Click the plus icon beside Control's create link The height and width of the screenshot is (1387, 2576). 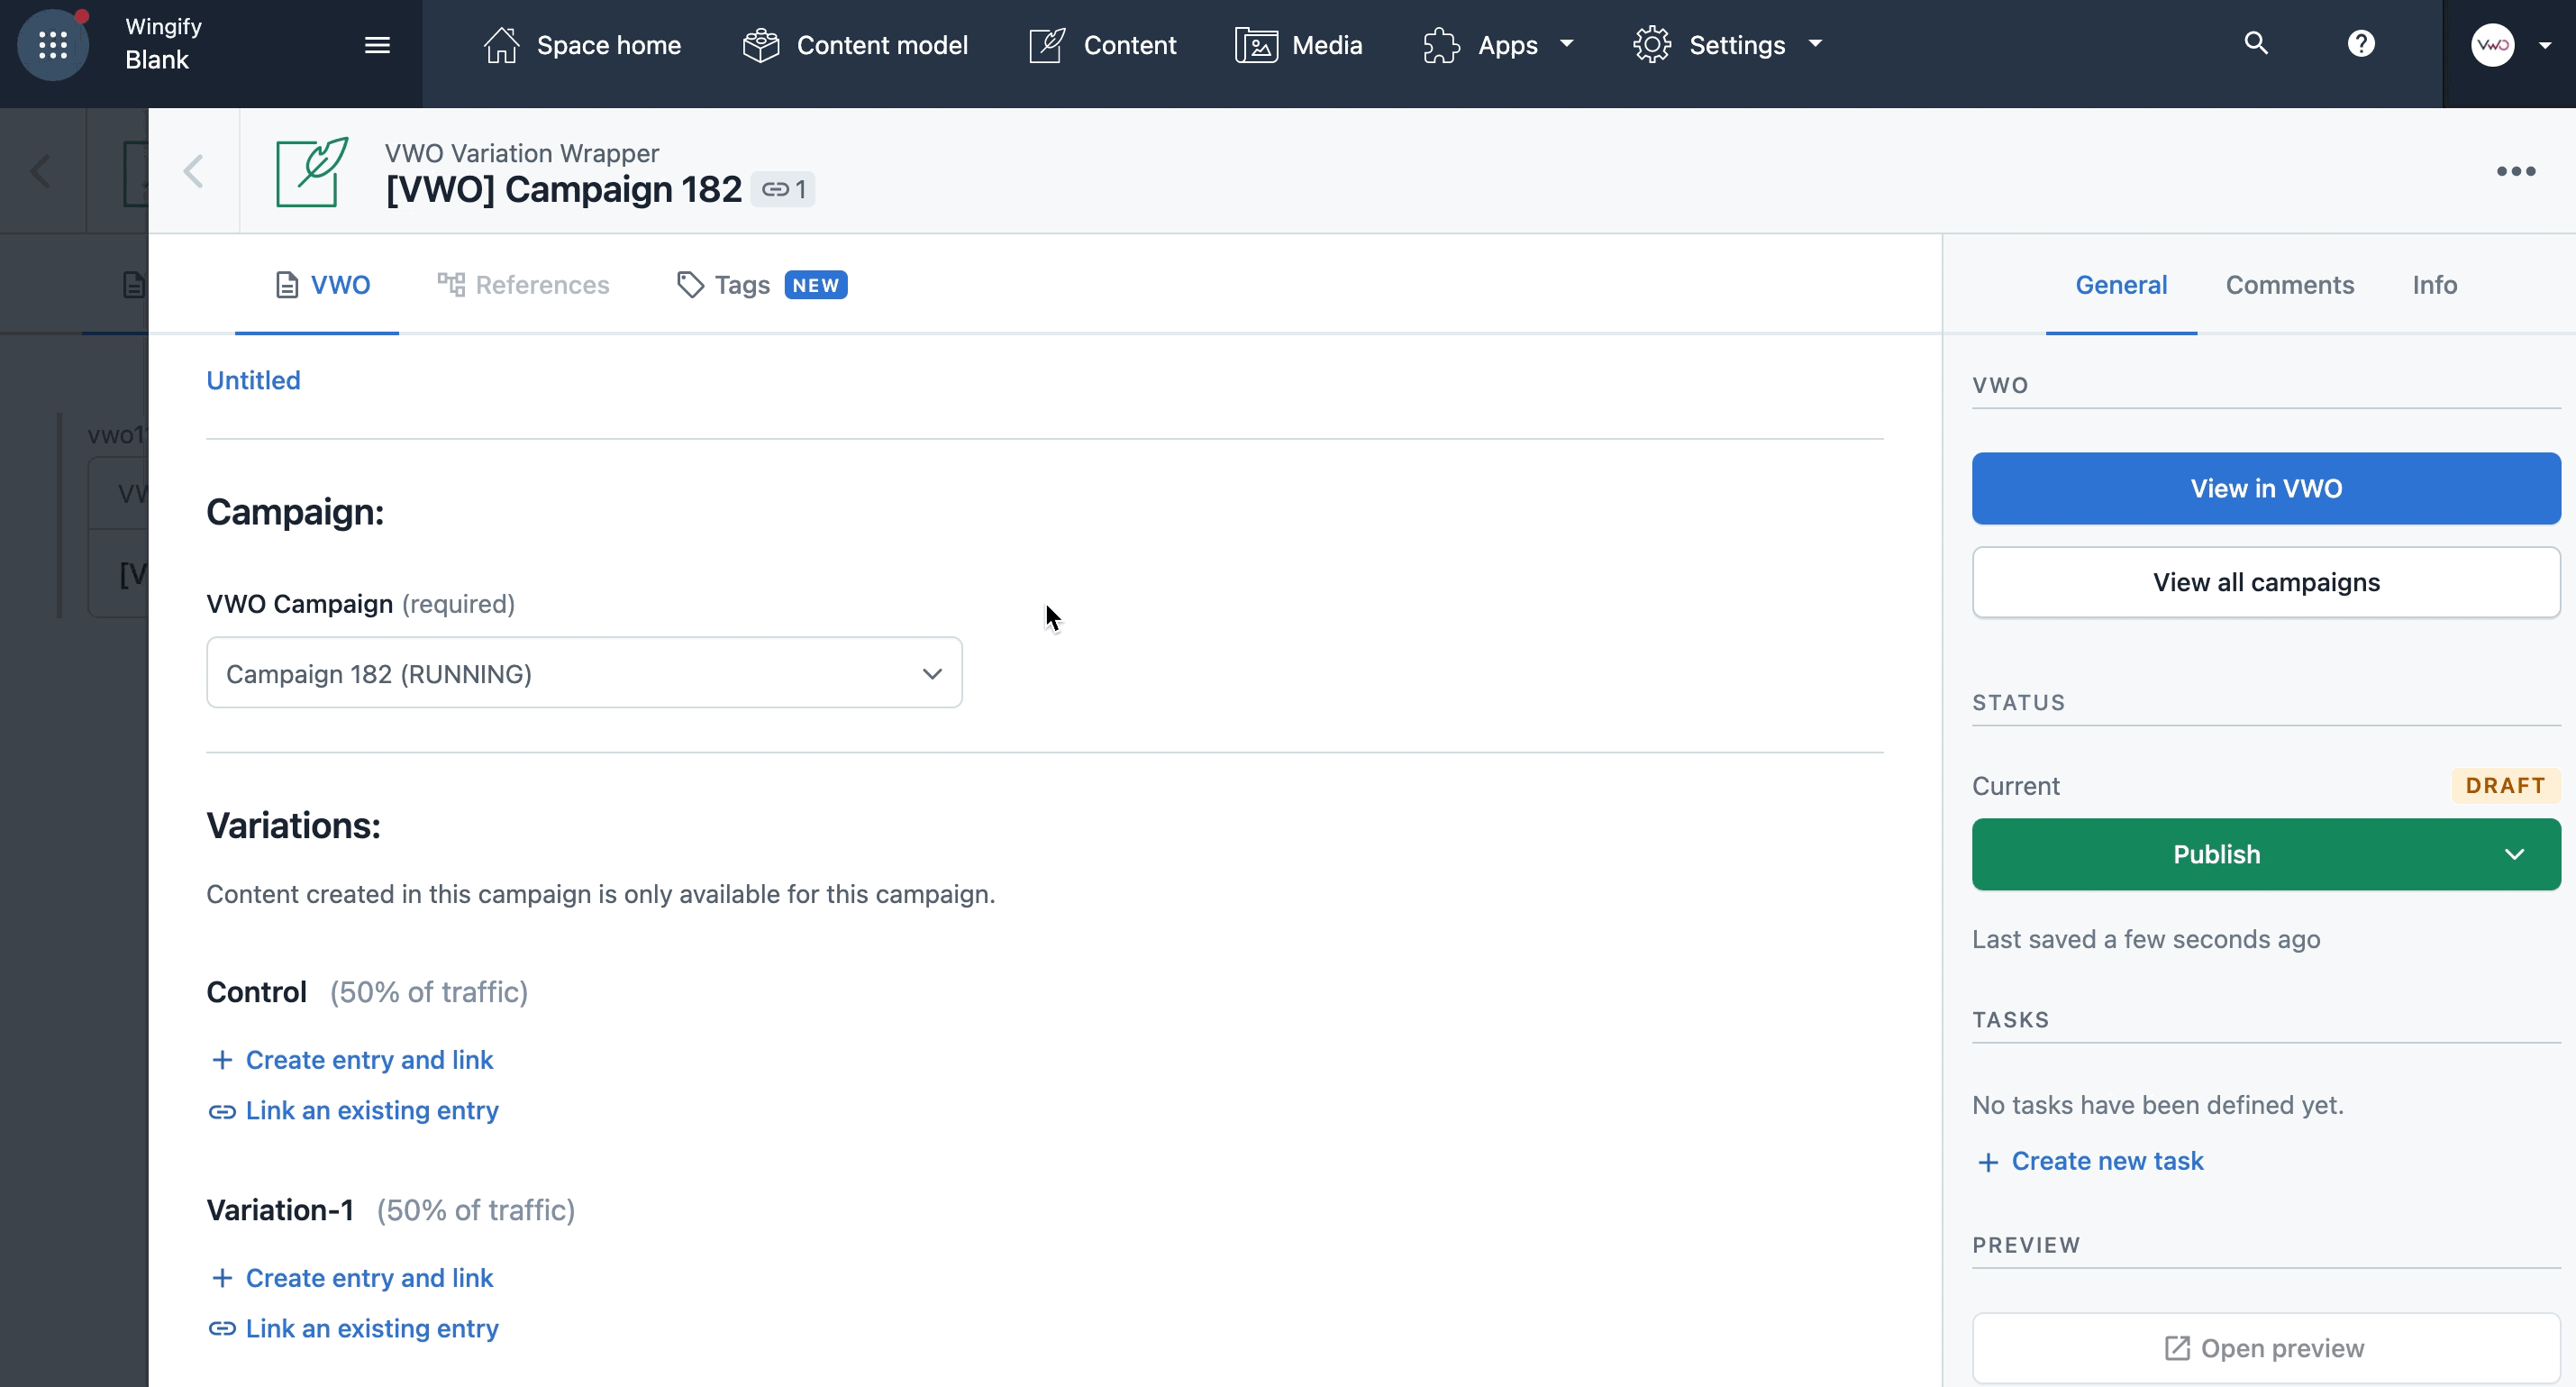pos(222,1060)
